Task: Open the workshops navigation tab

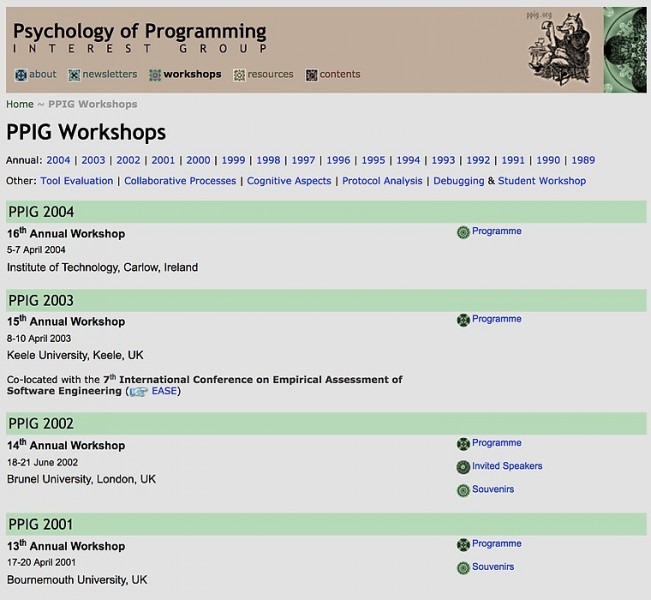Action: pyautogui.click(x=192, y=74)
